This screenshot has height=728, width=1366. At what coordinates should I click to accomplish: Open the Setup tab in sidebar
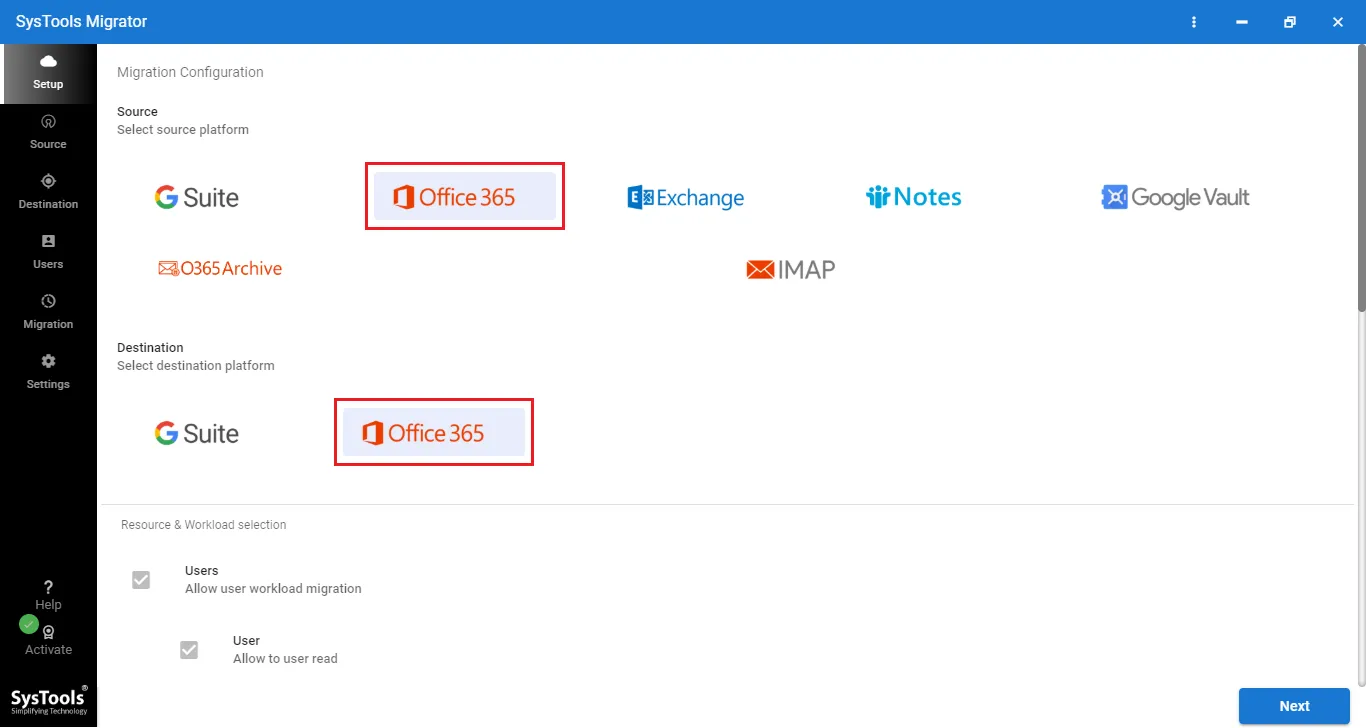click(x=48, y=73)
